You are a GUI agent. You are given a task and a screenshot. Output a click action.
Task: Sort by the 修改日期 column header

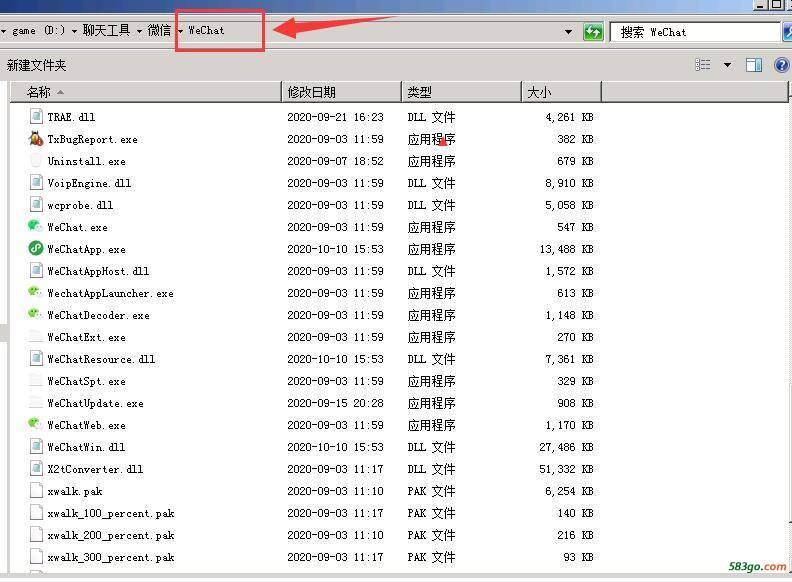tap(341, 92)
